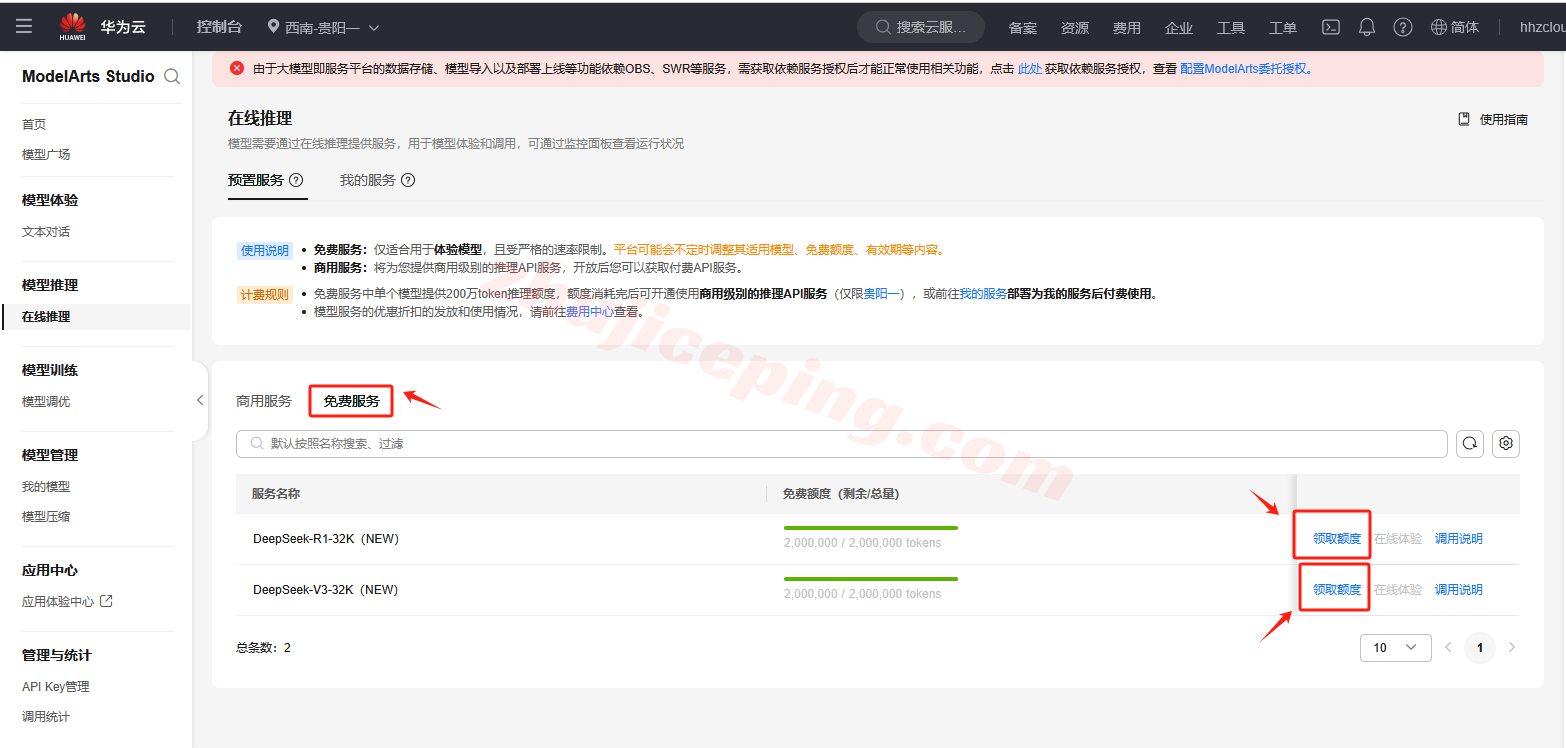Open 我的模型 in sidebar

tap(46, 486)
